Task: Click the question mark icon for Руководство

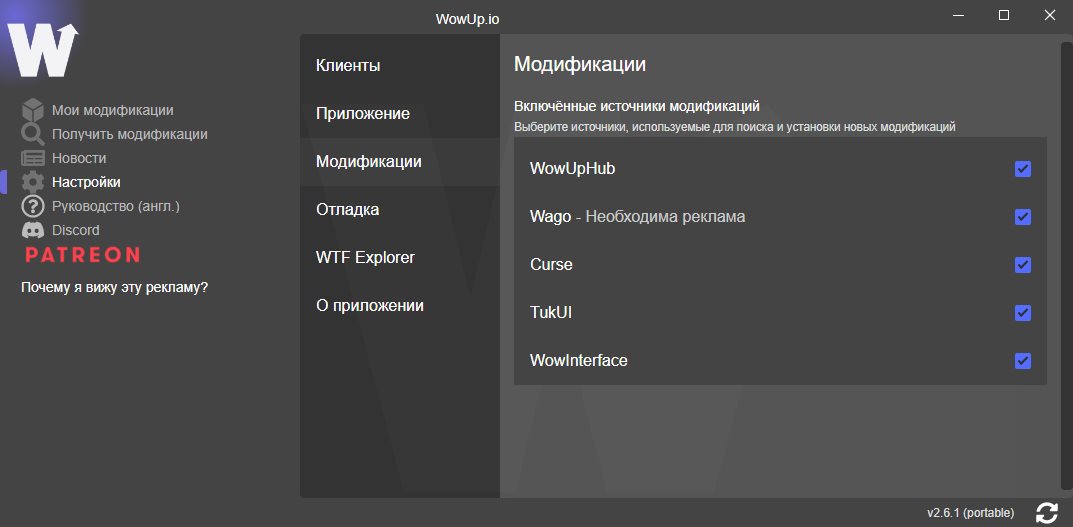Action: 33,206
